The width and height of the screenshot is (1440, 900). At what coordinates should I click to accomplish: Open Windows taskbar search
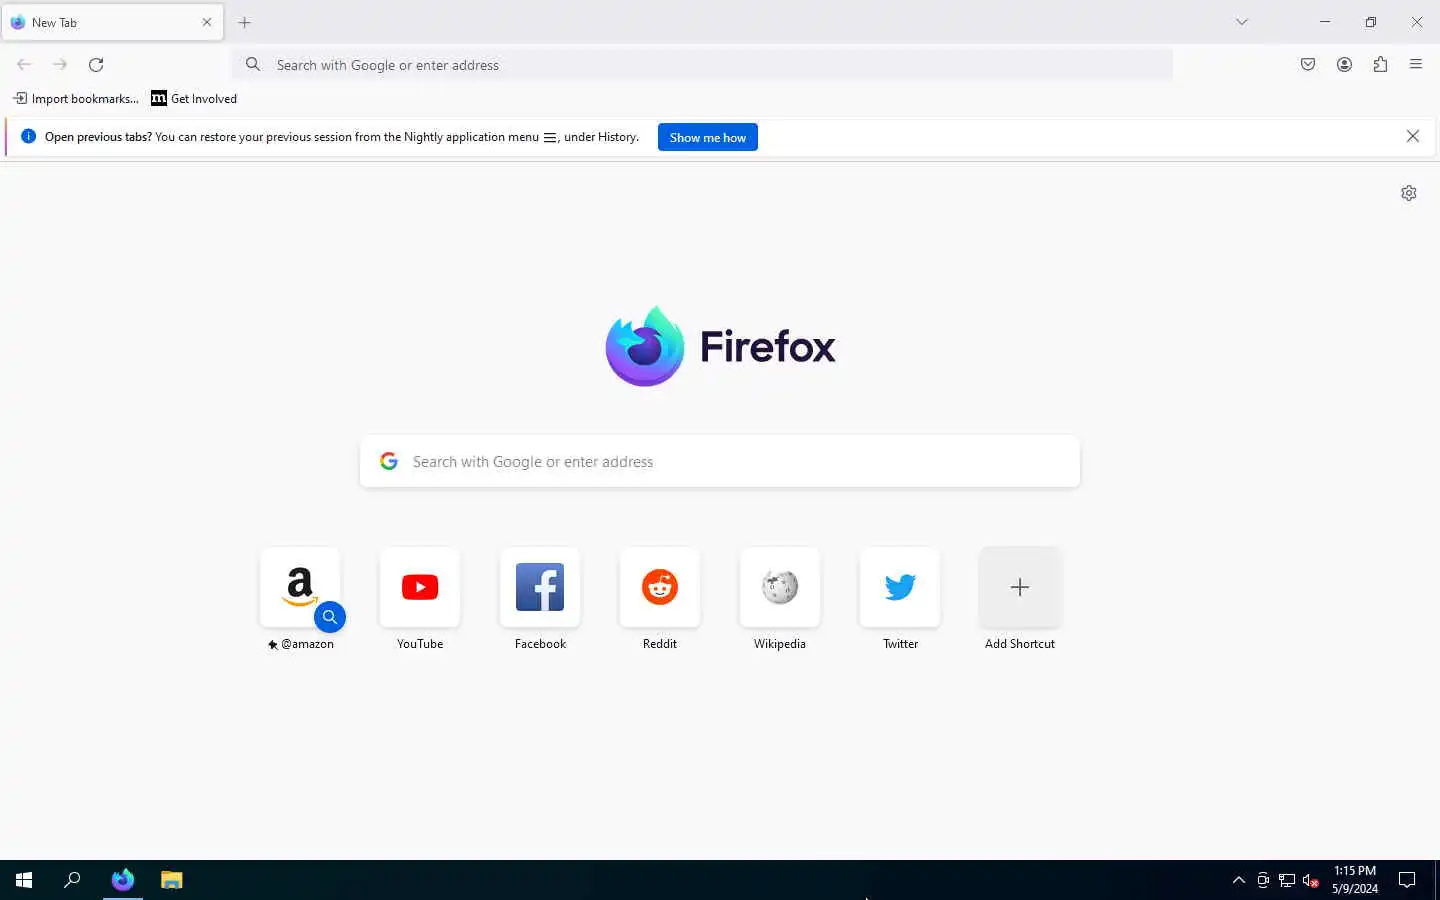click(72, 880)
